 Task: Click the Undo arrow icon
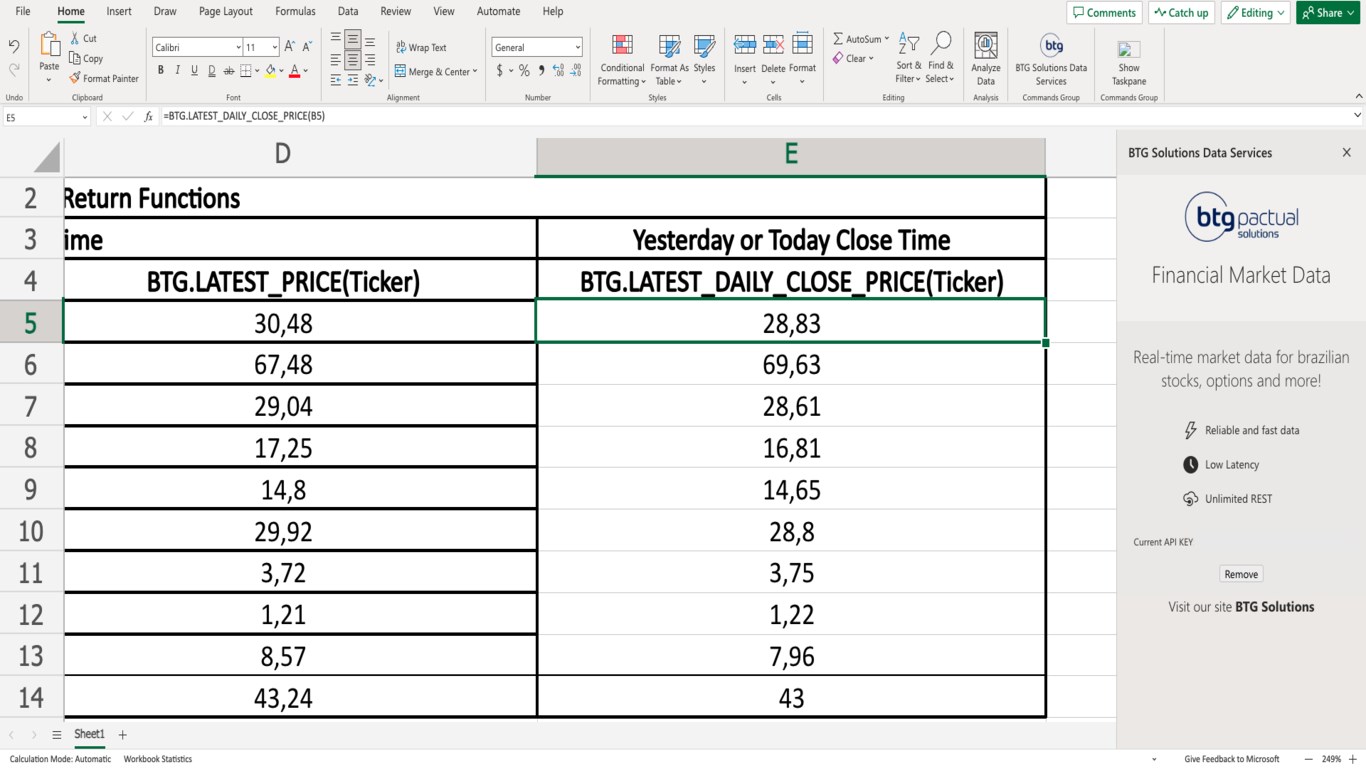click(14, 46)
